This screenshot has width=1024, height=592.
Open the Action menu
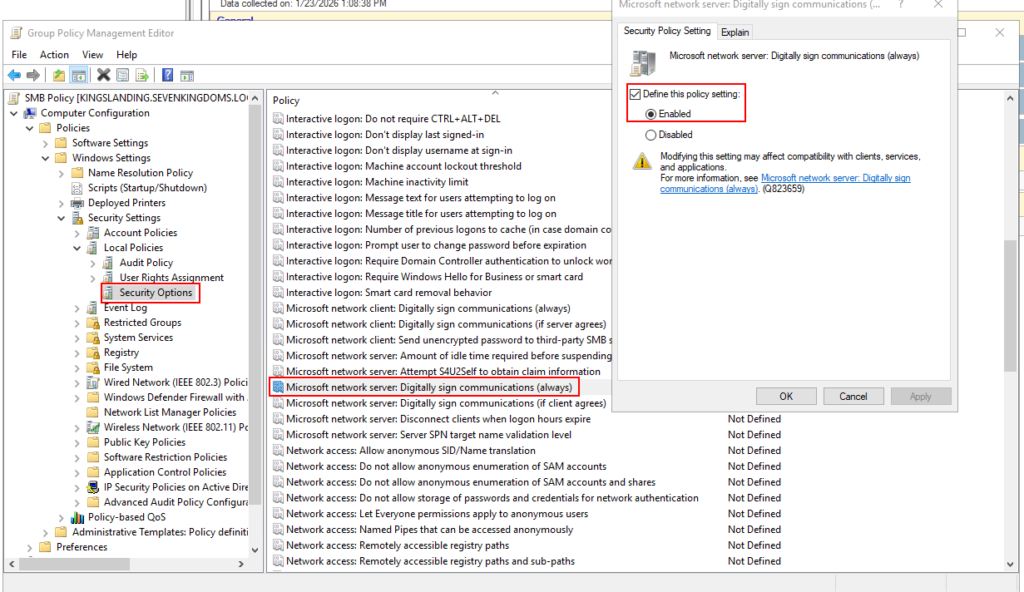tap(54, 54)
